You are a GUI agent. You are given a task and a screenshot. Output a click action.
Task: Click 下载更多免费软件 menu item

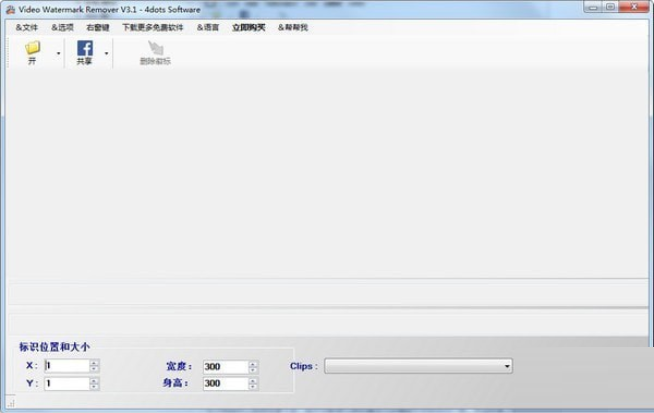tap(153, 27)
